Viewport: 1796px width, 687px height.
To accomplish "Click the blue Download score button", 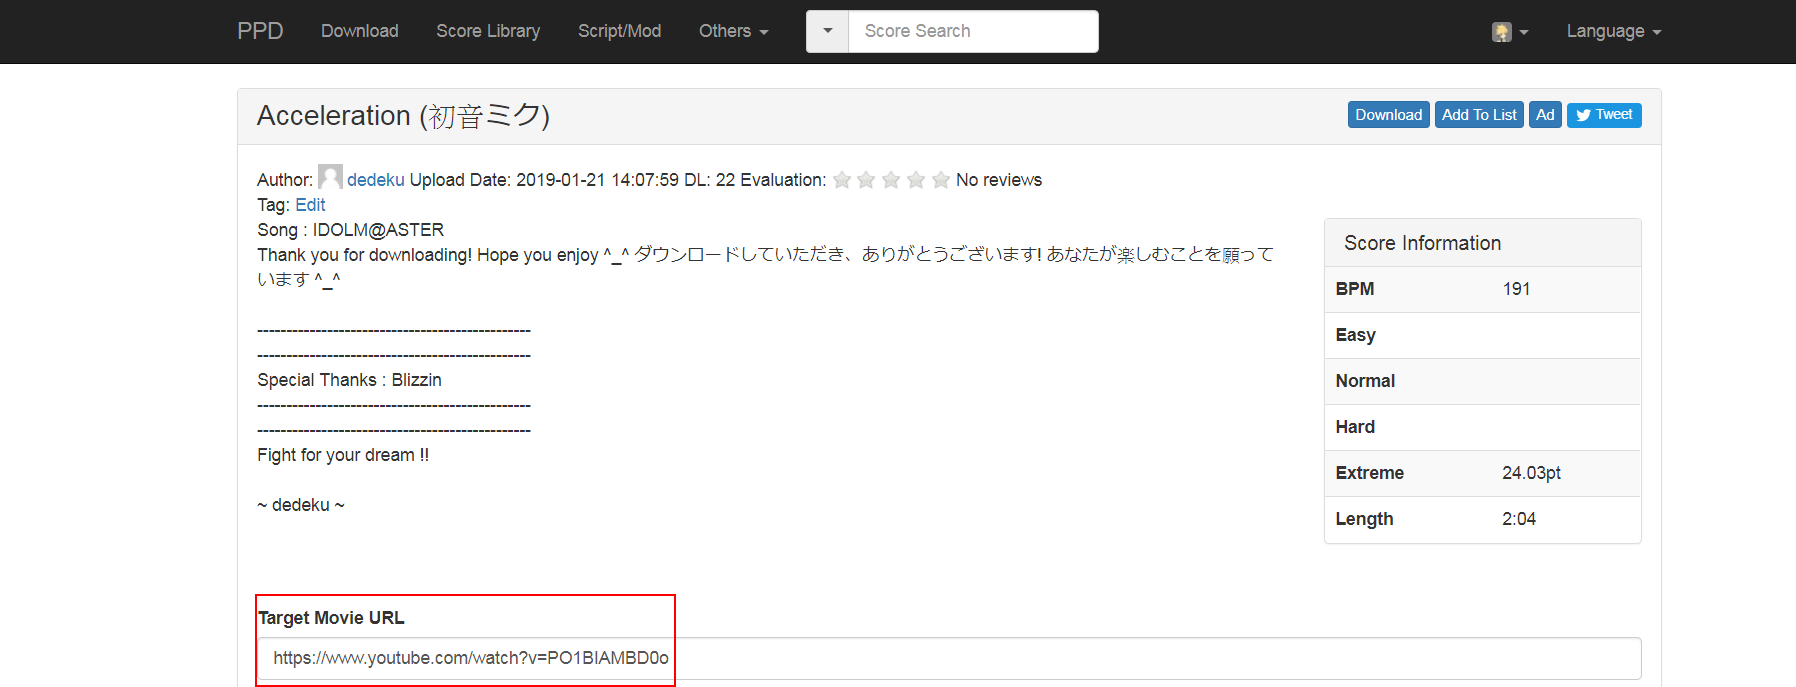I will click(x=1388, y=115).
